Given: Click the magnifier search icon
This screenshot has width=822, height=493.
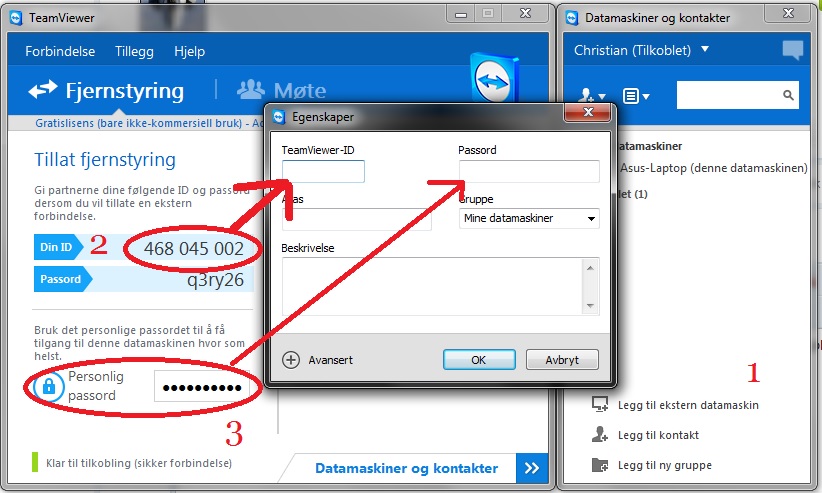Looking at the screenshot, I should click(788, 95).
